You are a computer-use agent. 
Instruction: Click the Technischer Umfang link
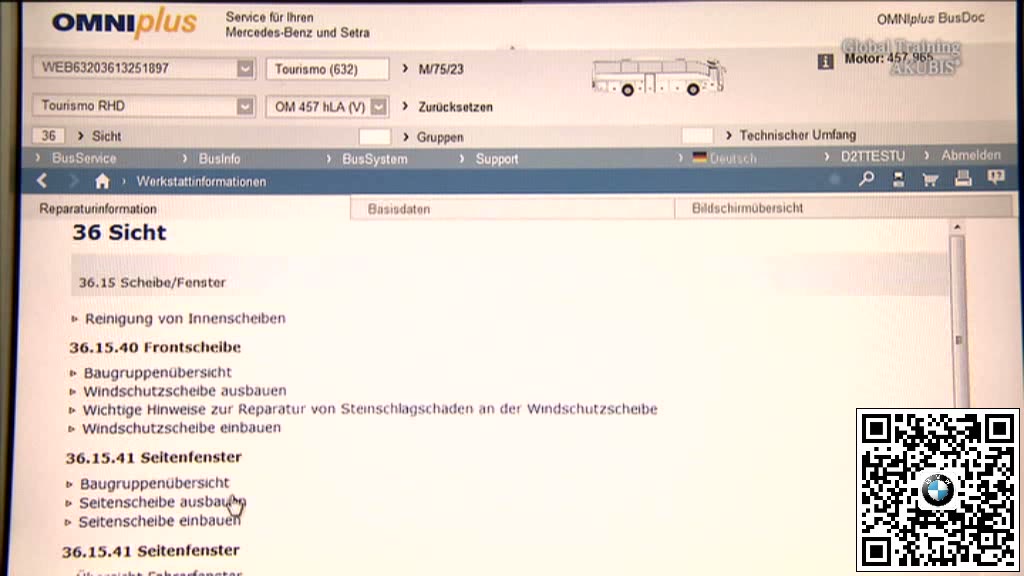797,135
